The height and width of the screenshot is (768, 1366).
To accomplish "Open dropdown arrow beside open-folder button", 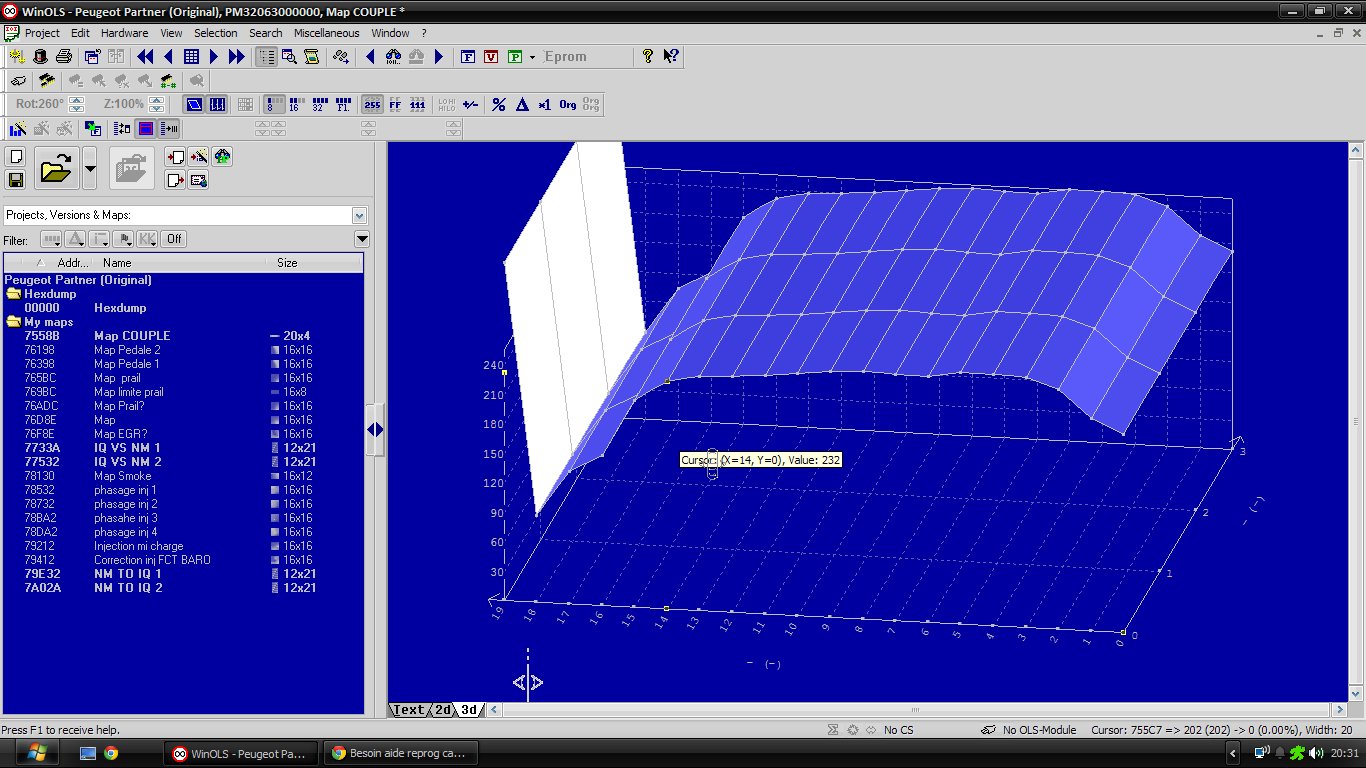I will pyautogui.click(x=90, y=169).
